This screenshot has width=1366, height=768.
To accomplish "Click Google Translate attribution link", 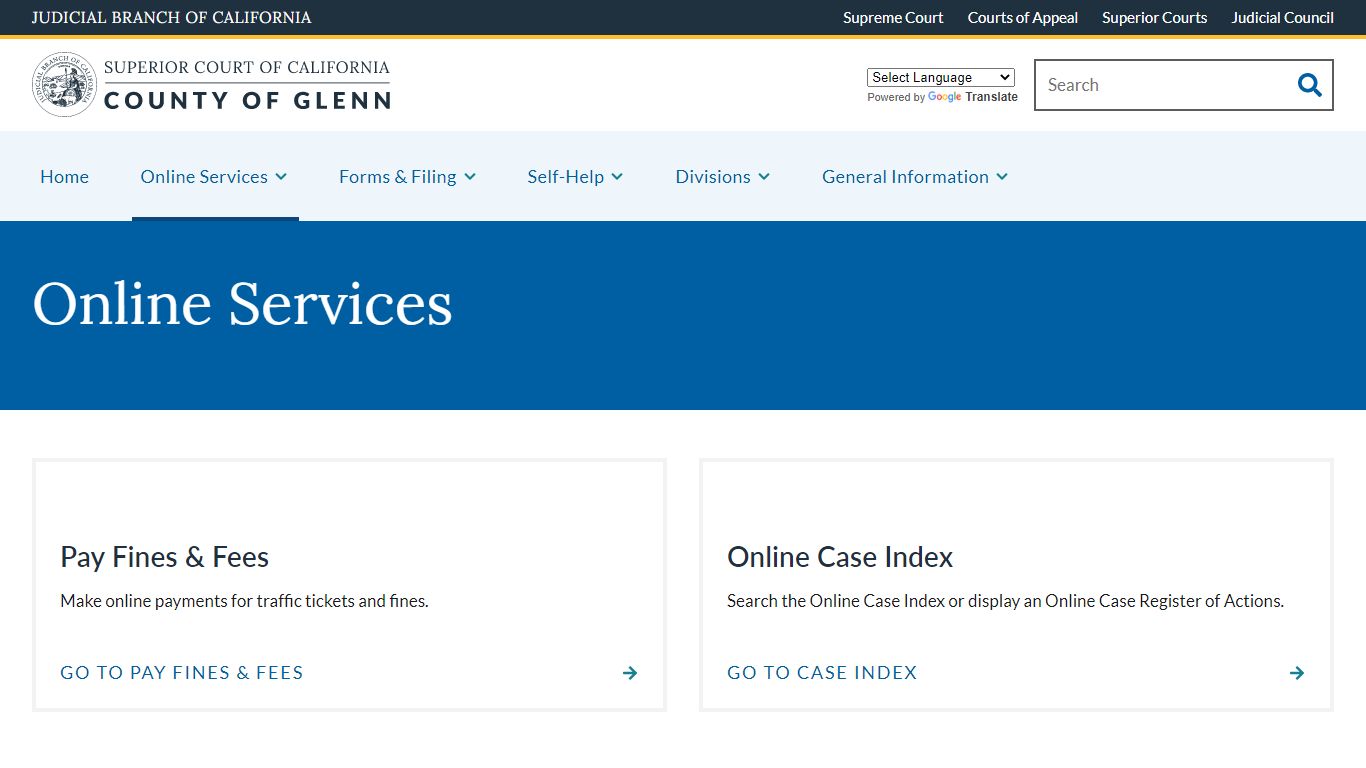I will [x=972, y=97].
